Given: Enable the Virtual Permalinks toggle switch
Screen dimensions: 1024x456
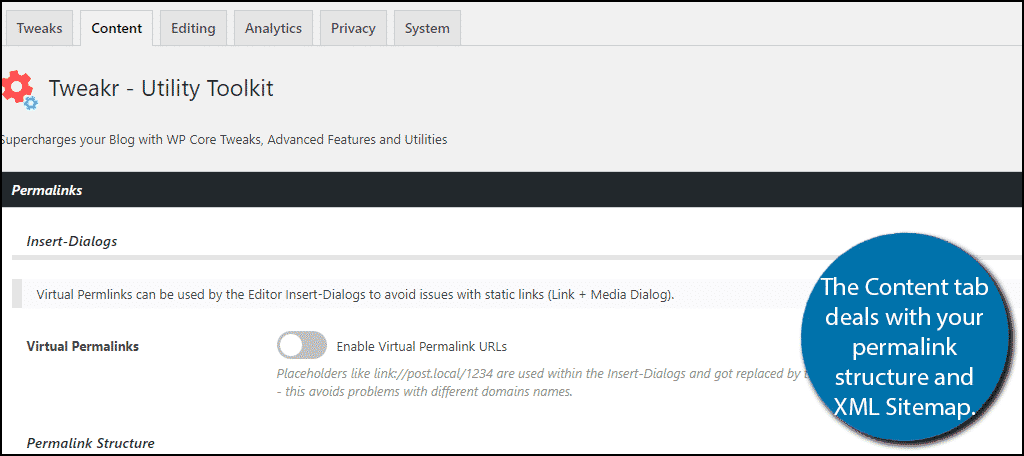Looking at the screenshot, I should click(302, 346).
